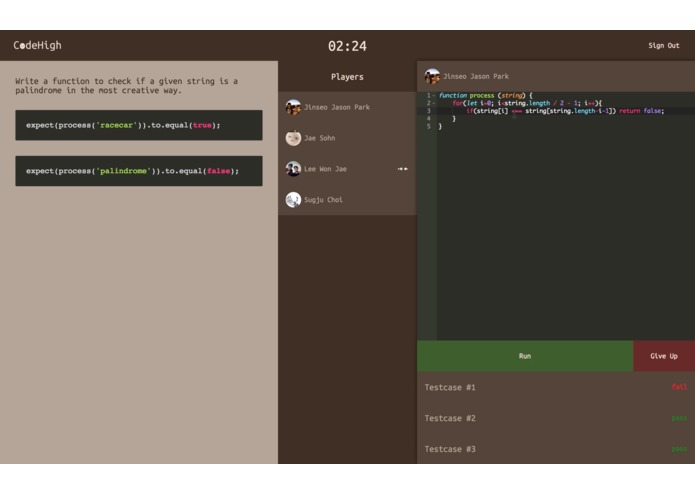This screenshot has height=494, width=695.
Task: Click the 'palindrome' expectation code block
Action: click(139, 171)
